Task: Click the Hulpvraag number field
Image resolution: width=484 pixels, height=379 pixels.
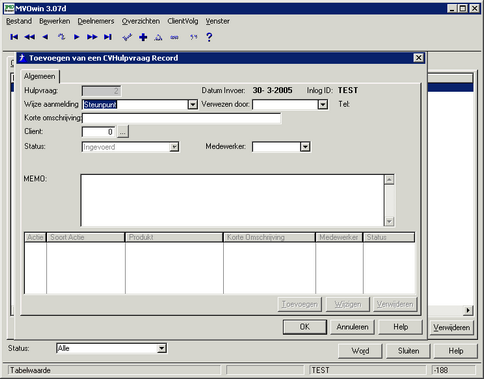Action: (101, 91)
